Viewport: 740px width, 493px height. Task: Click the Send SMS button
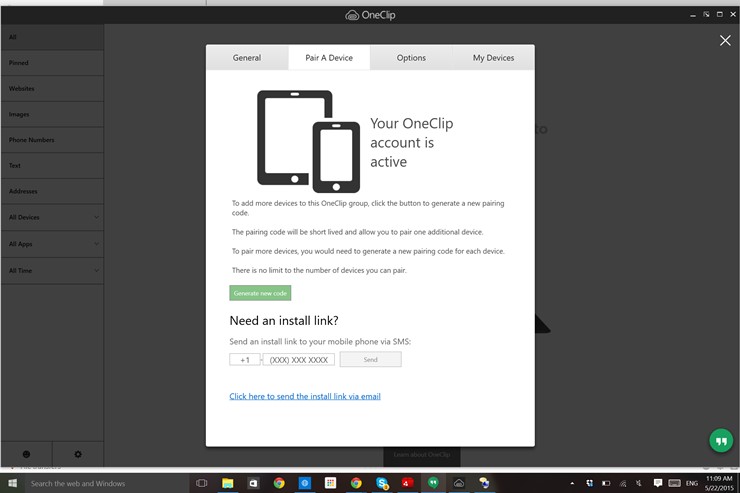point(370,359)
